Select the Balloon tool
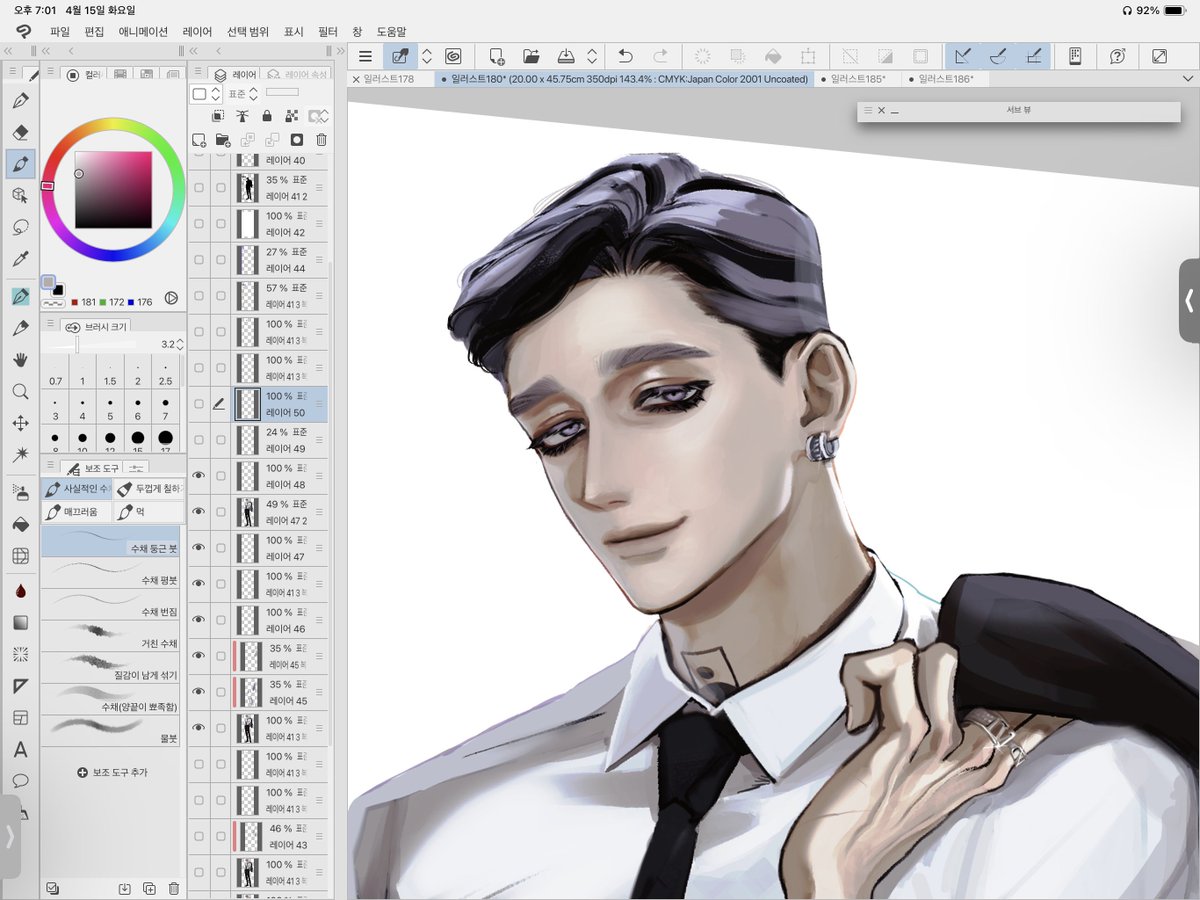Viewport: 1200px width, 900px height. (x=20, y=781)
